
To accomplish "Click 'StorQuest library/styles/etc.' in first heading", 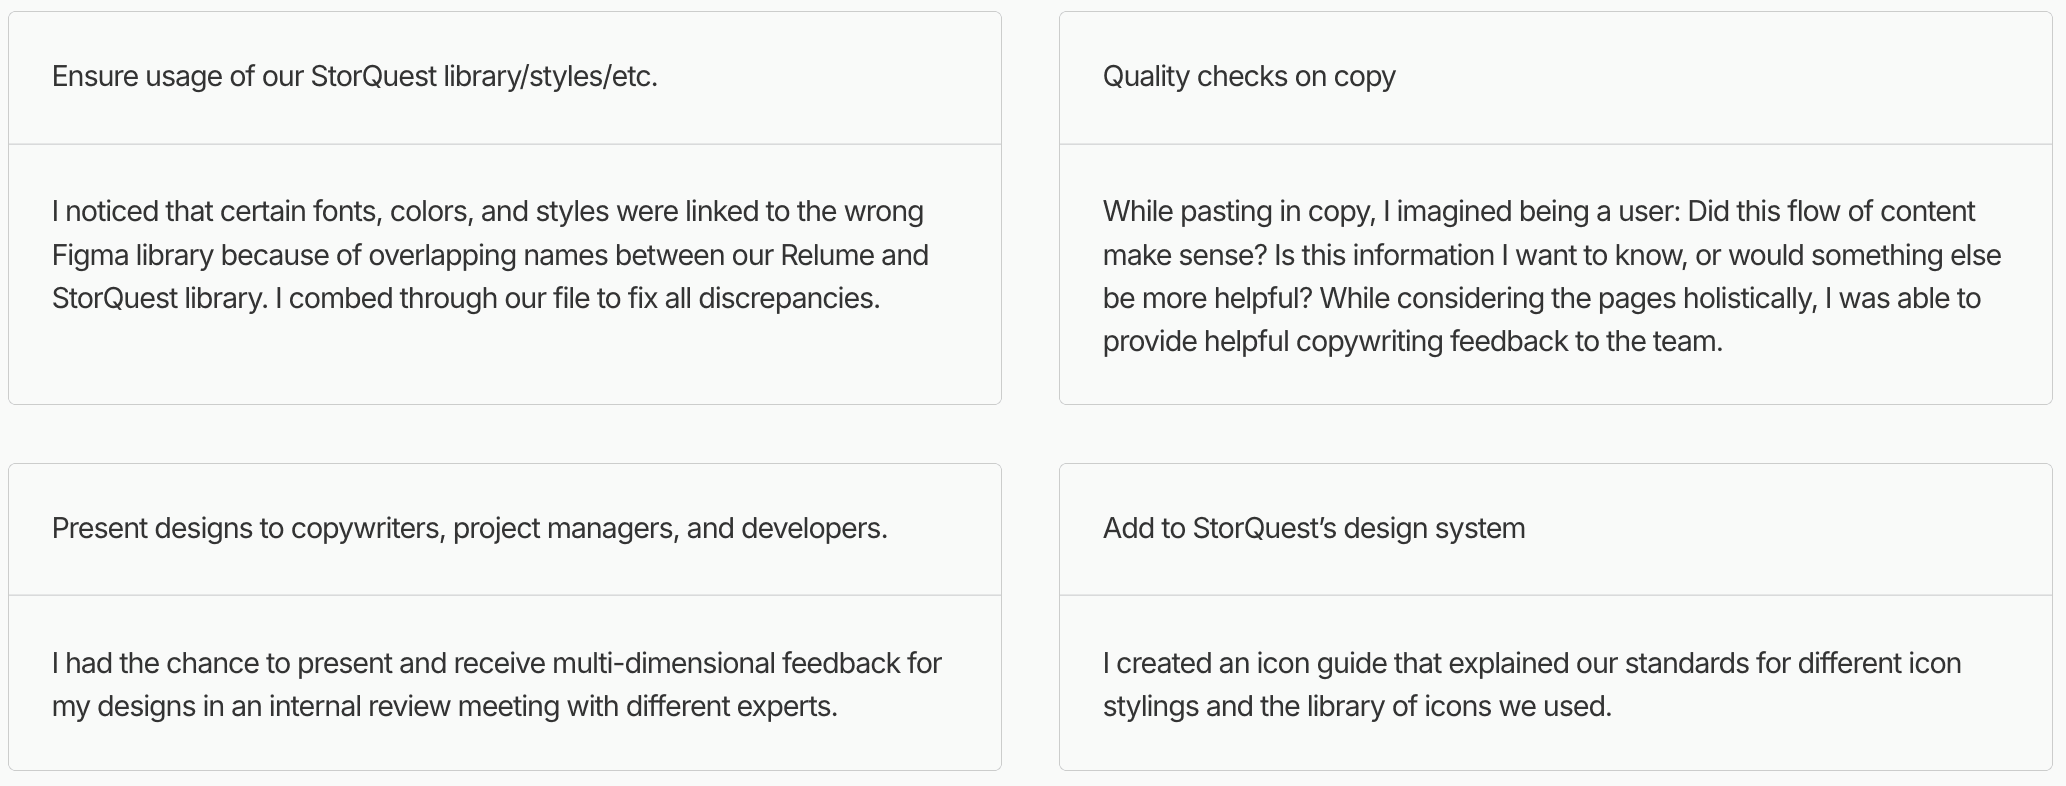I will coord(484,77).
